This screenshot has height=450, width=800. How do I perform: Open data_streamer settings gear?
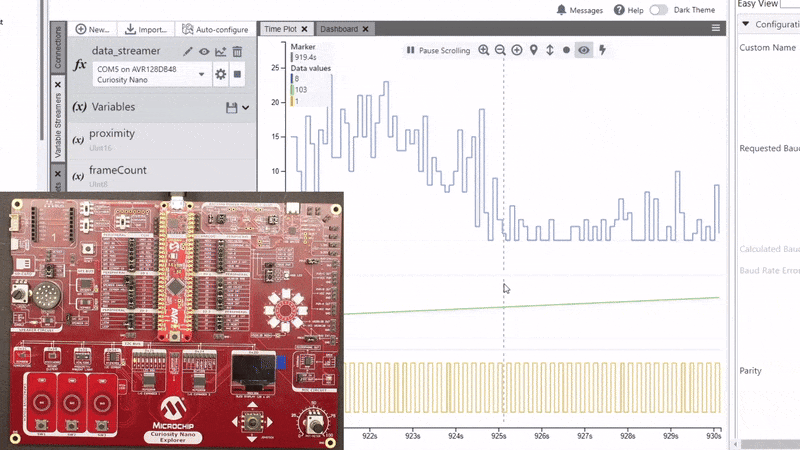(x=221, y=74)
